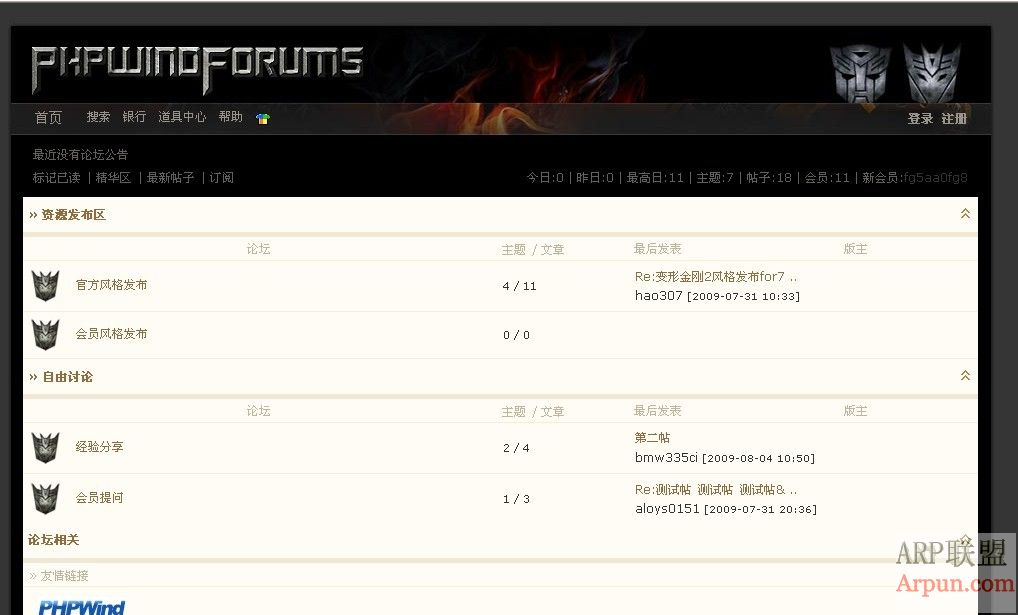Open last post 第二帖

coord(652,438)
